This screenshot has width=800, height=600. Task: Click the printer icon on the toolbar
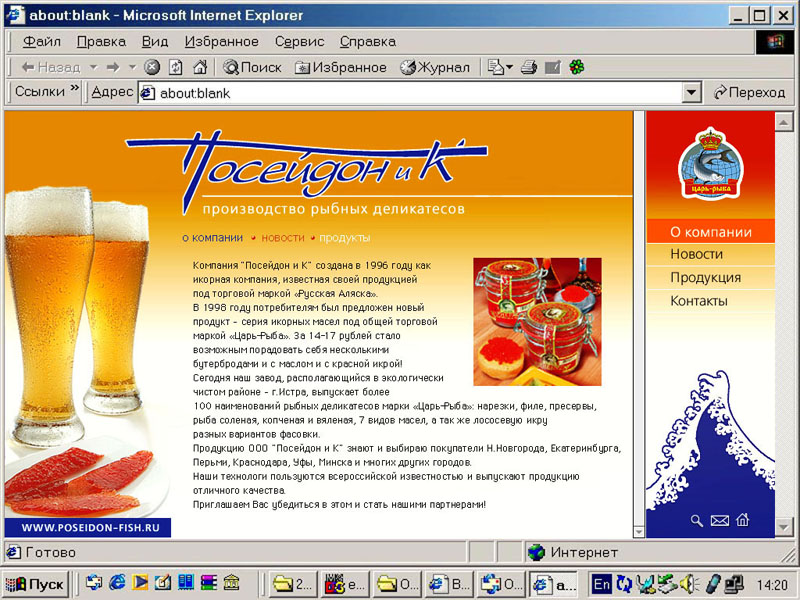[527, 67]
